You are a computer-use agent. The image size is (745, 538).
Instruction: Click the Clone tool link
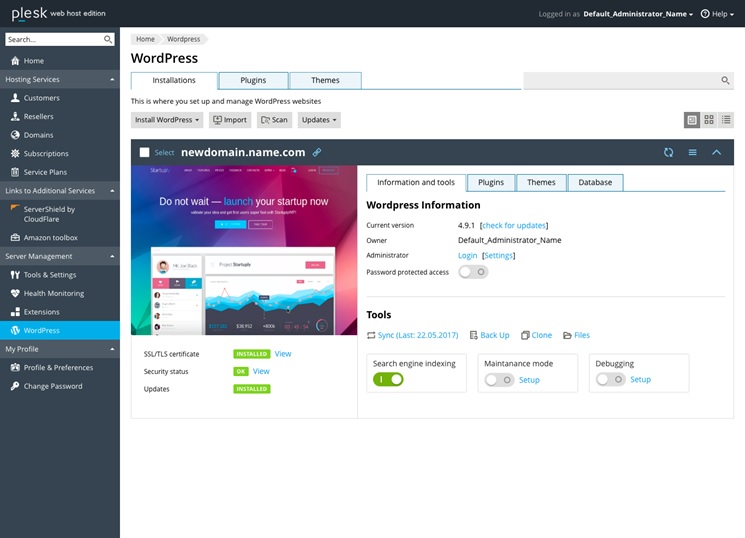[536, 335]
